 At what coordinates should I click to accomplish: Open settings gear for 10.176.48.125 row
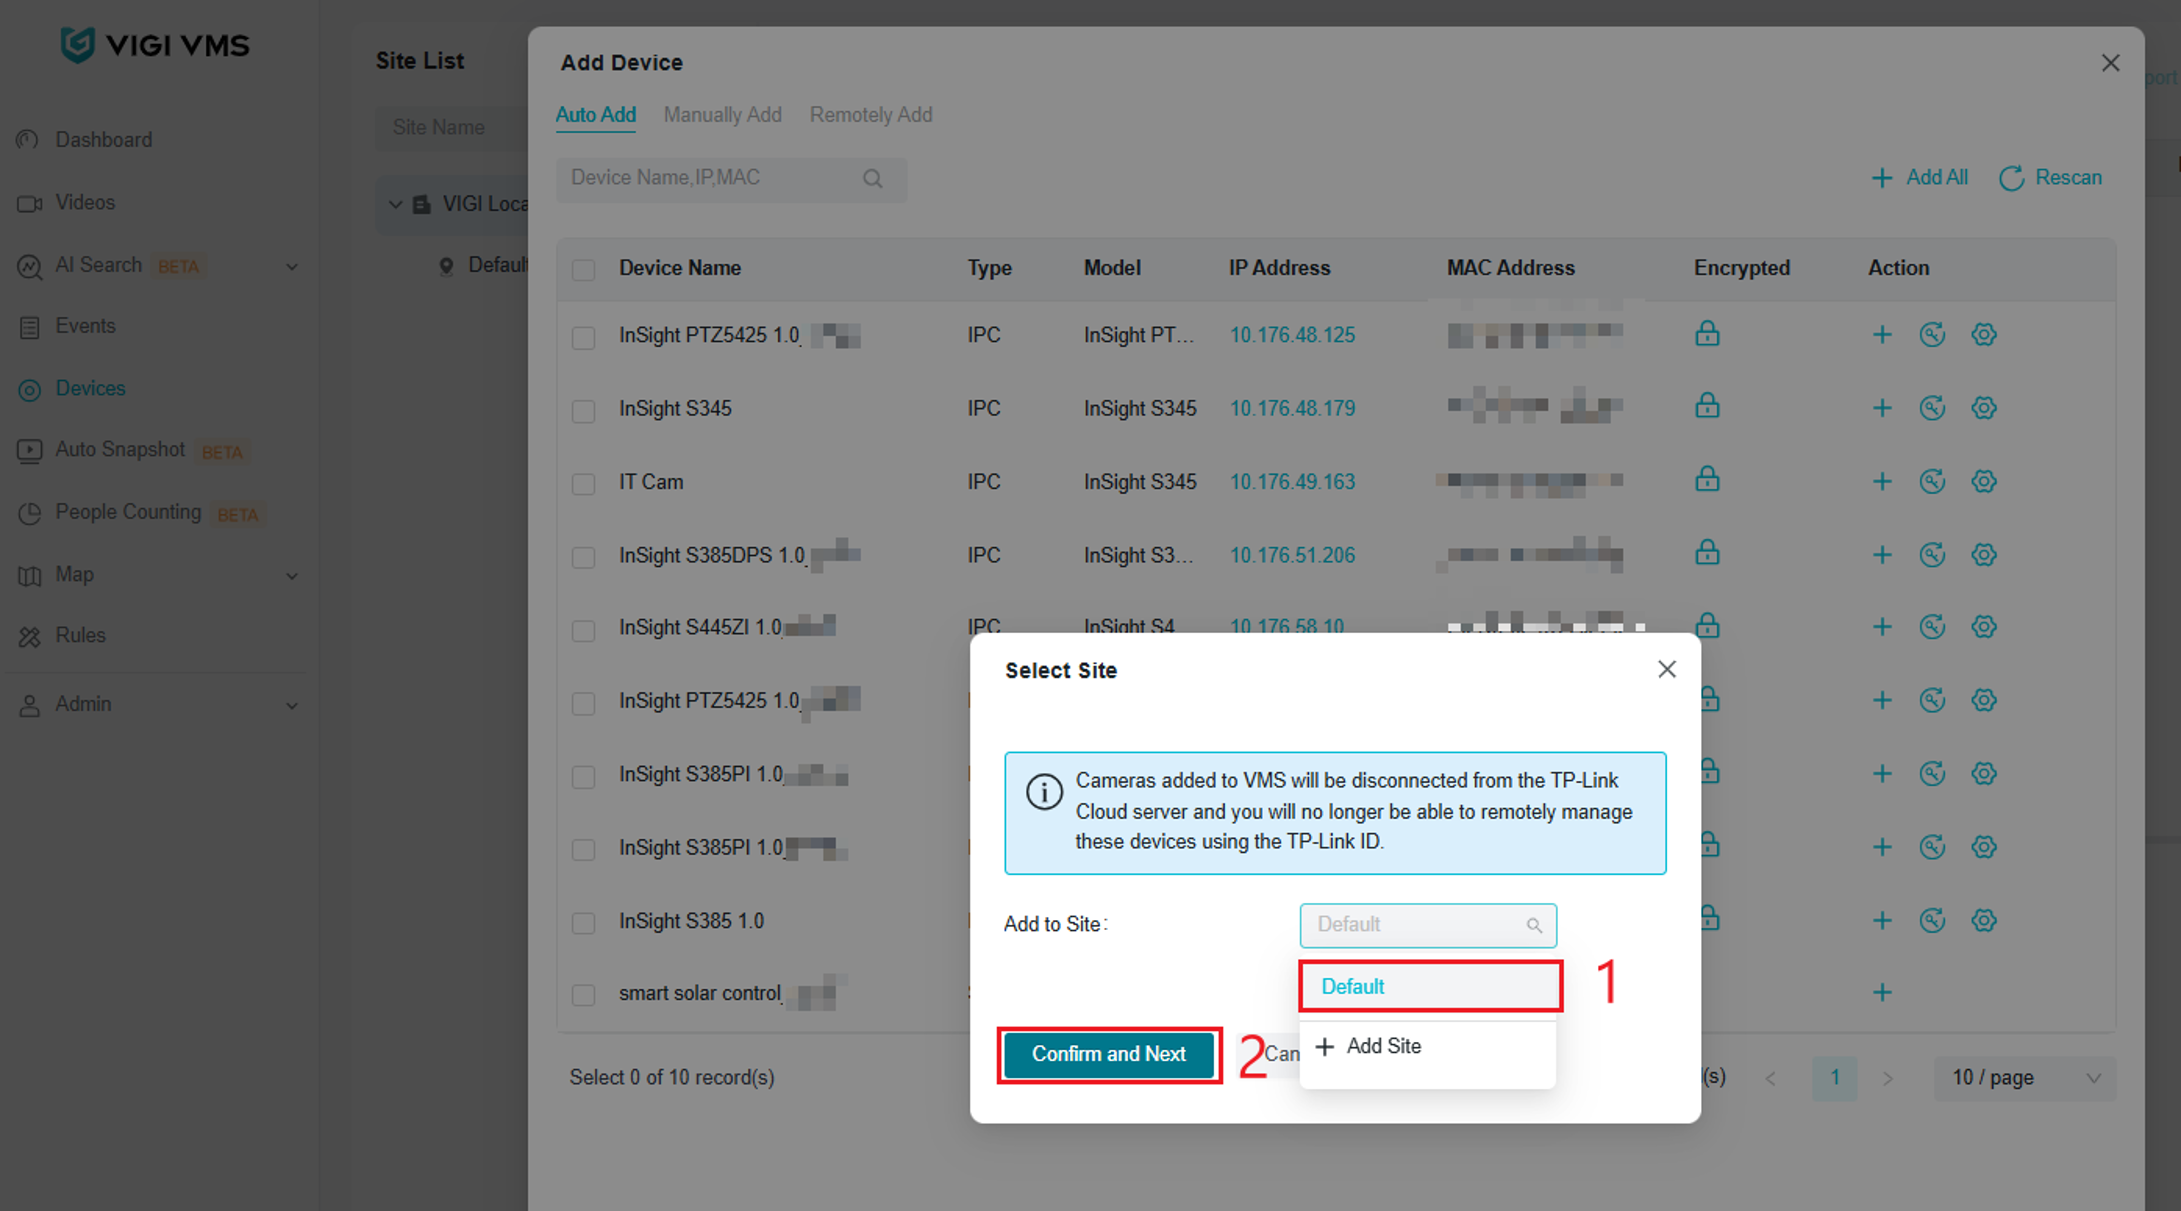tap(1984, 334)
